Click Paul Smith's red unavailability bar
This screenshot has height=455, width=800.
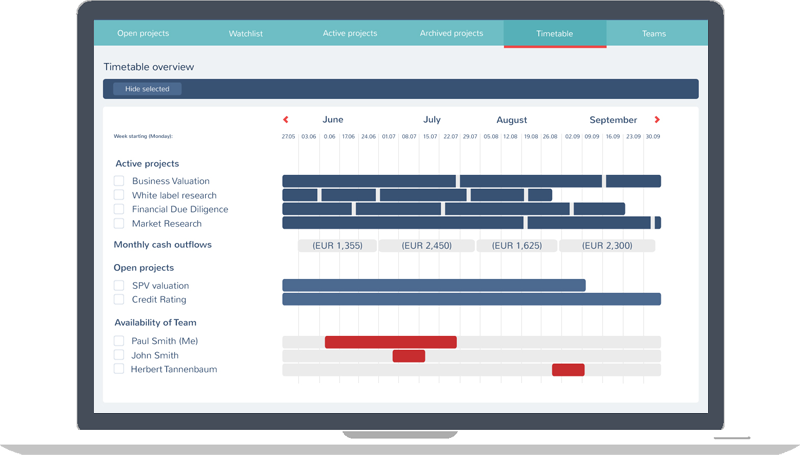point(390,342)
